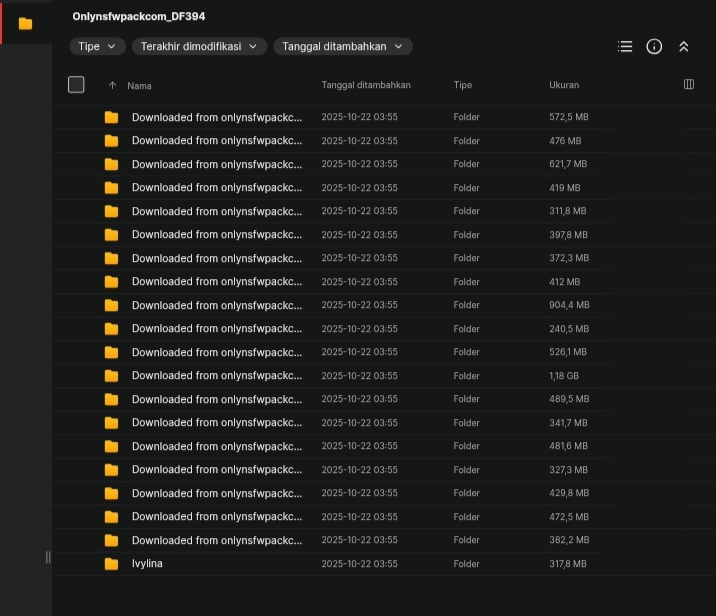The width and height of the screenshot is (716, 616).
Task: Click folder icon of 1,18 GB item
Action: coord(111,376)
